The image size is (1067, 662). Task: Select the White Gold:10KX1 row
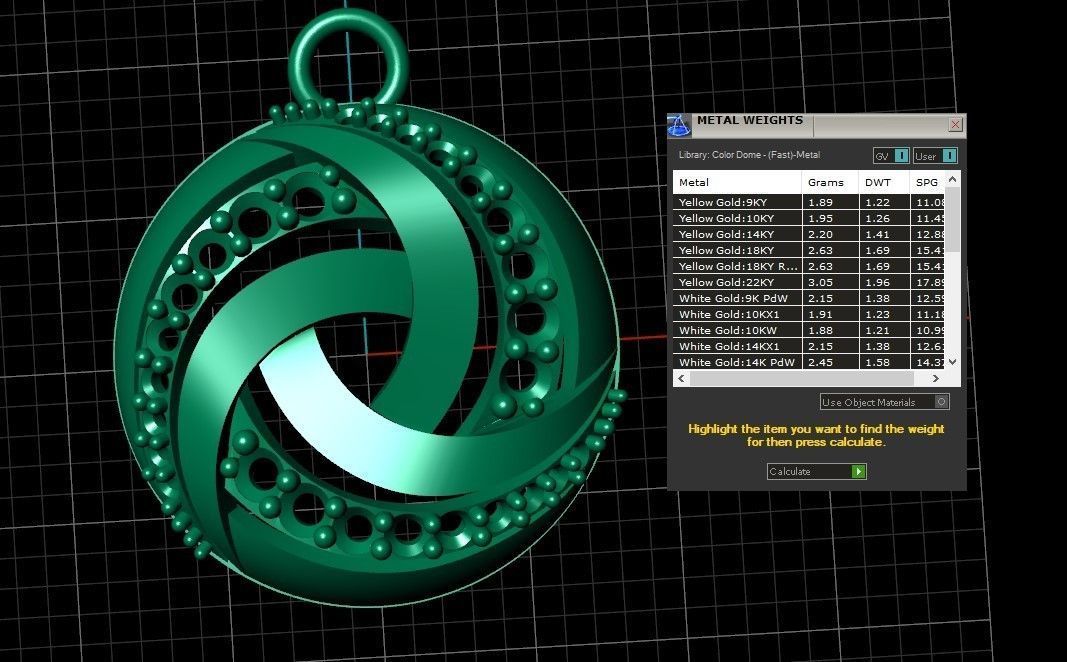[809, 314]
